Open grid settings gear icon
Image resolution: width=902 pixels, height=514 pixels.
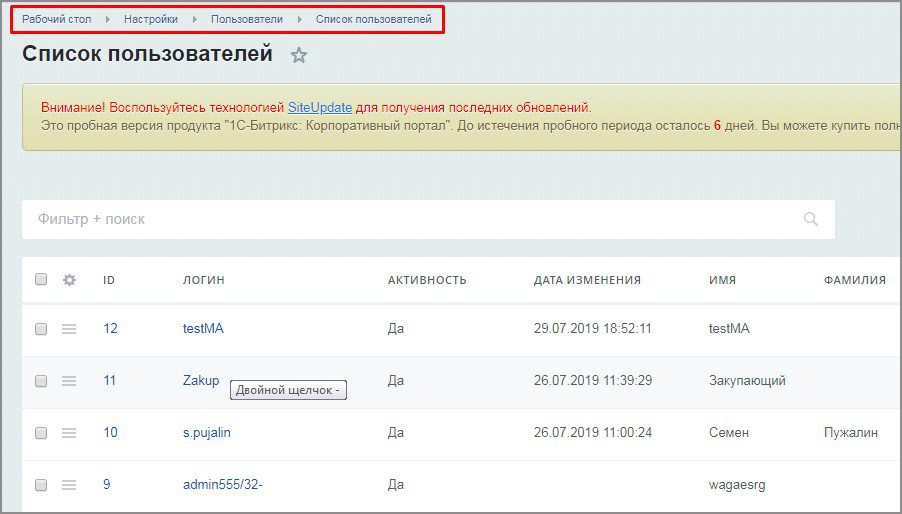point(69,280)
